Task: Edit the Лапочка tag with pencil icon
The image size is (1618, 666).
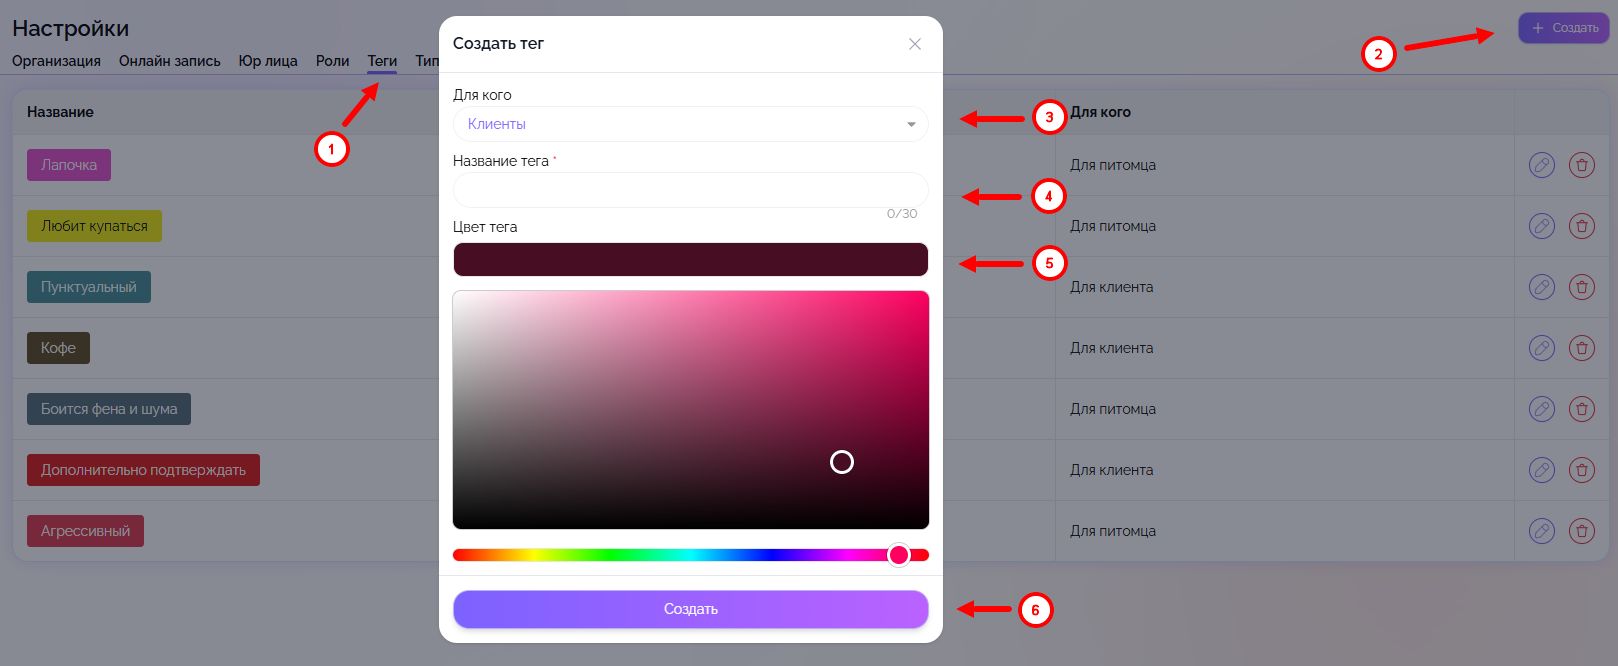Action: tap(1542, 165)
